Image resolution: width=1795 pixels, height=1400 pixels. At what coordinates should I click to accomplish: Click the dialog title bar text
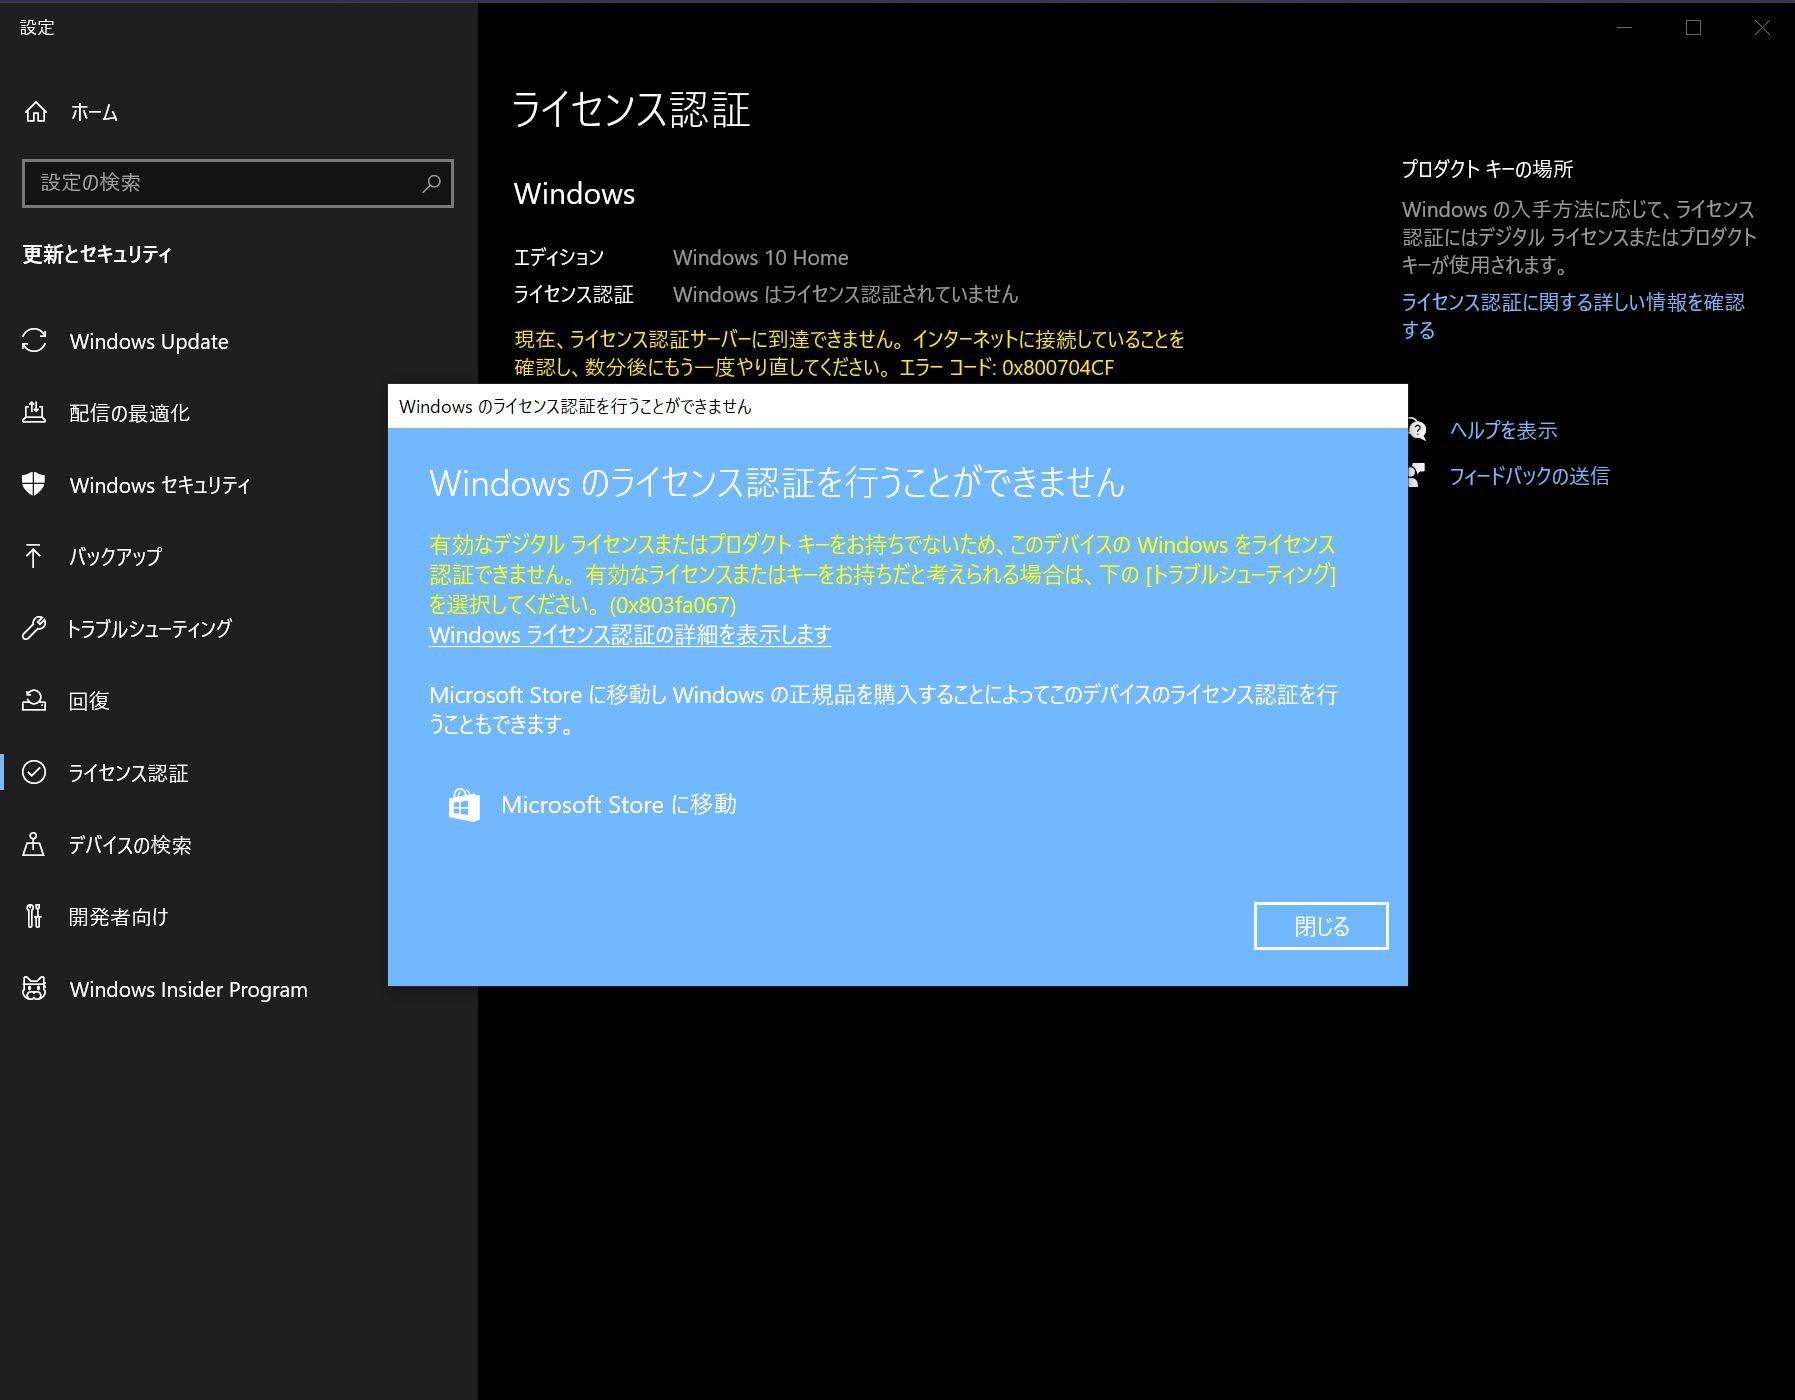[x=575, y=407]
